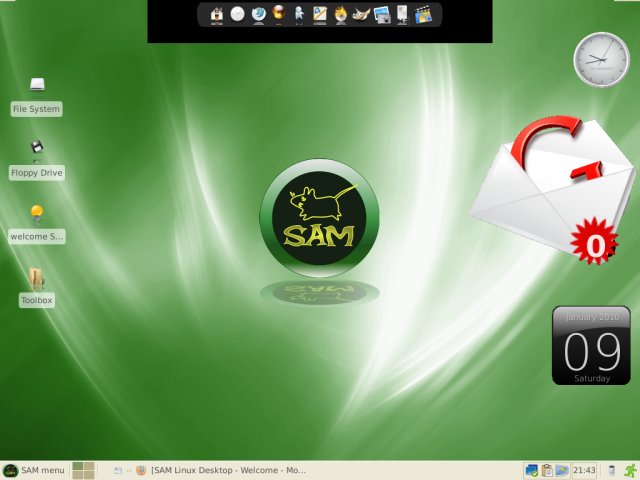Launch the flame disc burner icon in the dock
Screen dimensions: 640x480
point(340,15)
